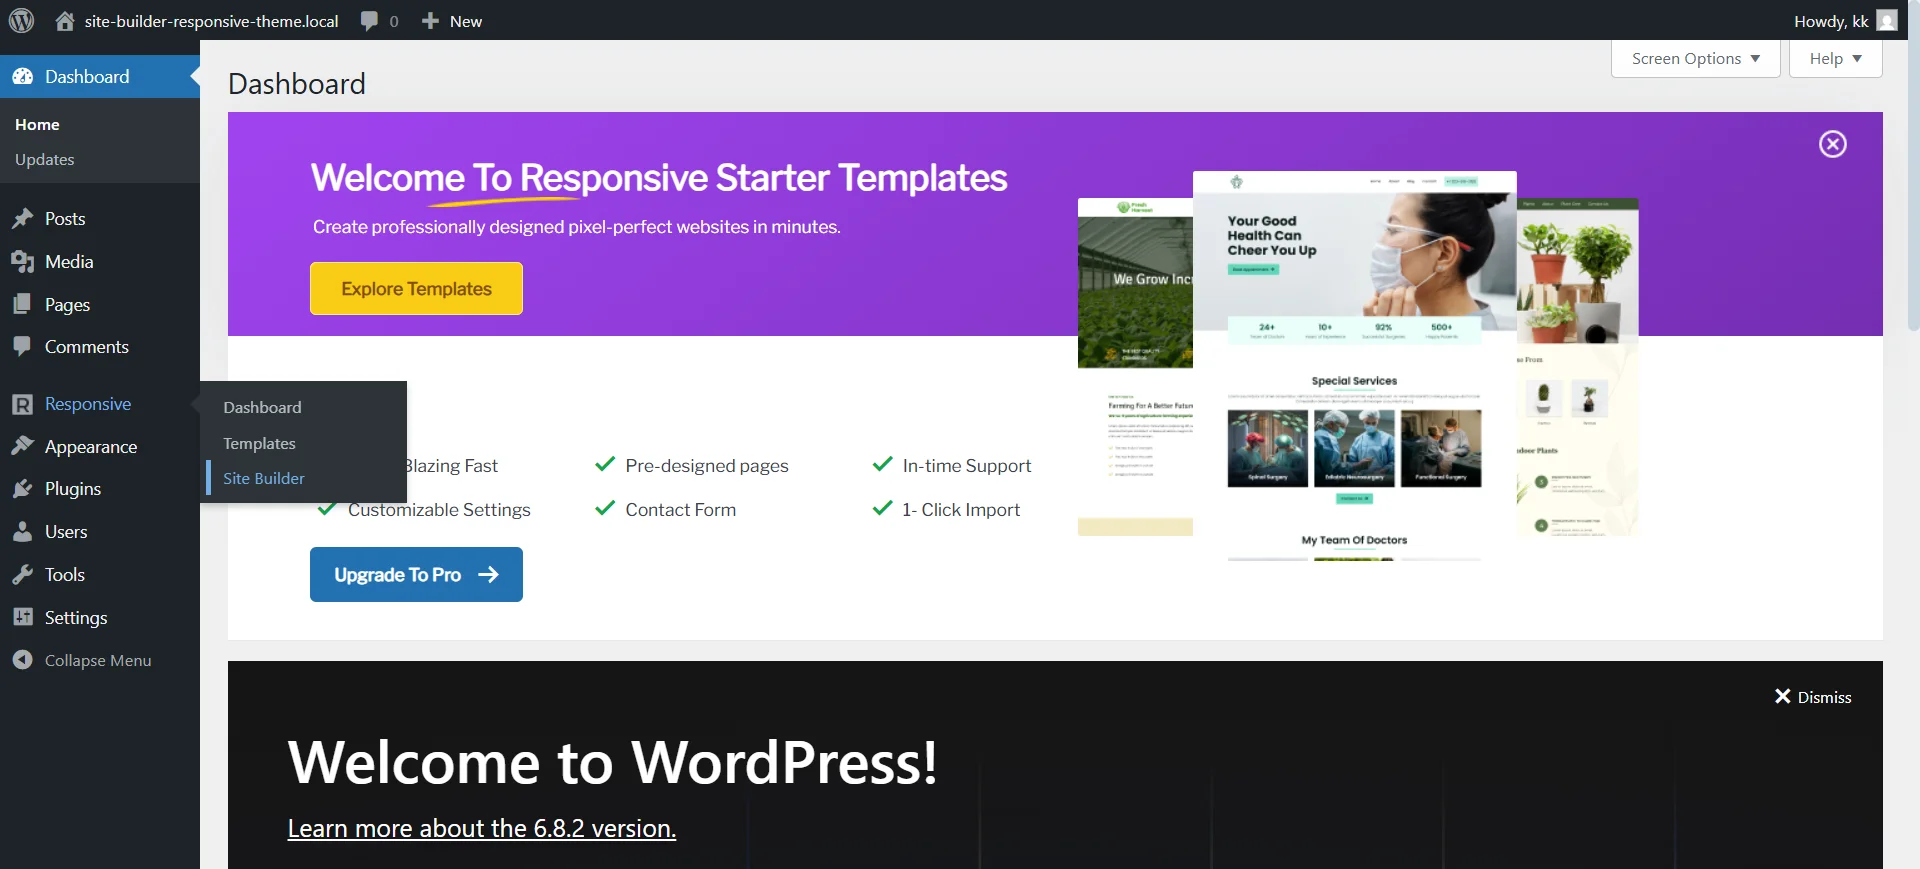
Task: Click the arrow icon on Upgrade To Pro
Action: tap(488, 574)
